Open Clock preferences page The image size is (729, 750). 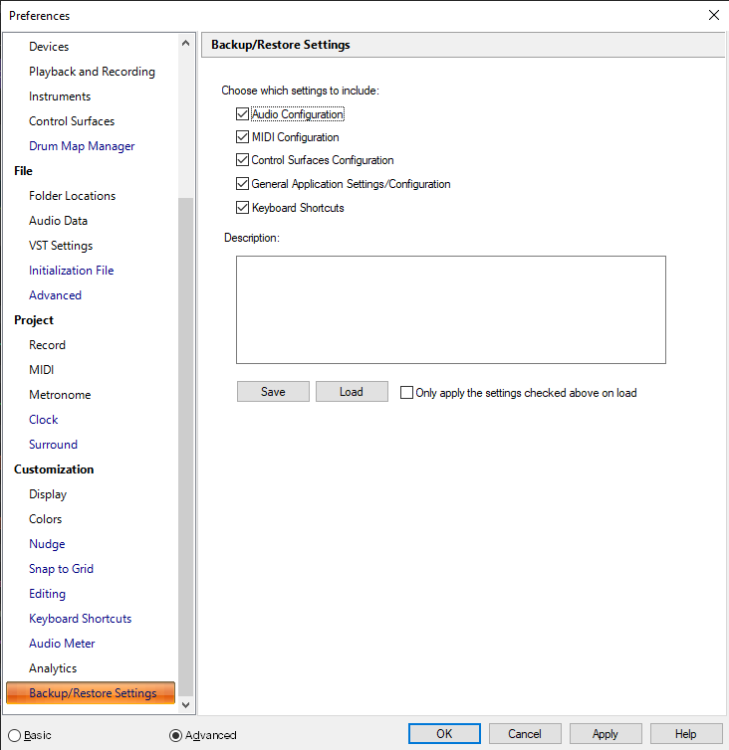coord(44,419)
